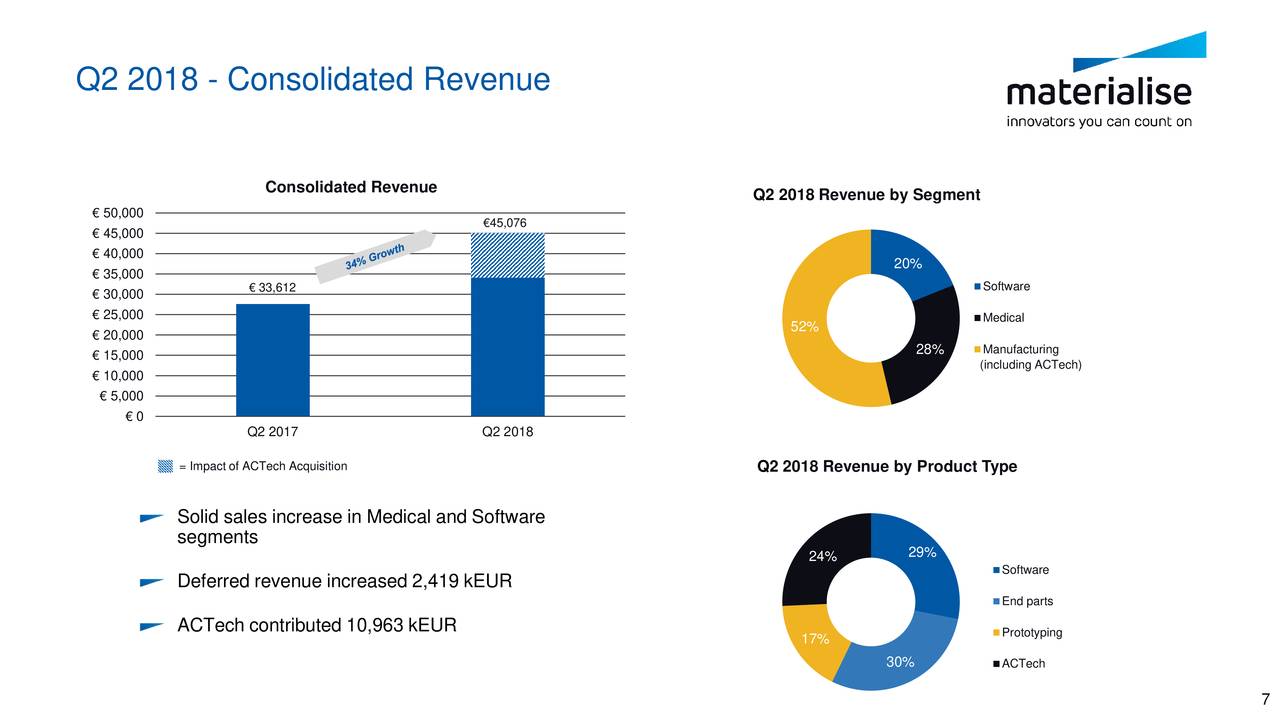Click the Prototyping legend label

coord(1032,634)
